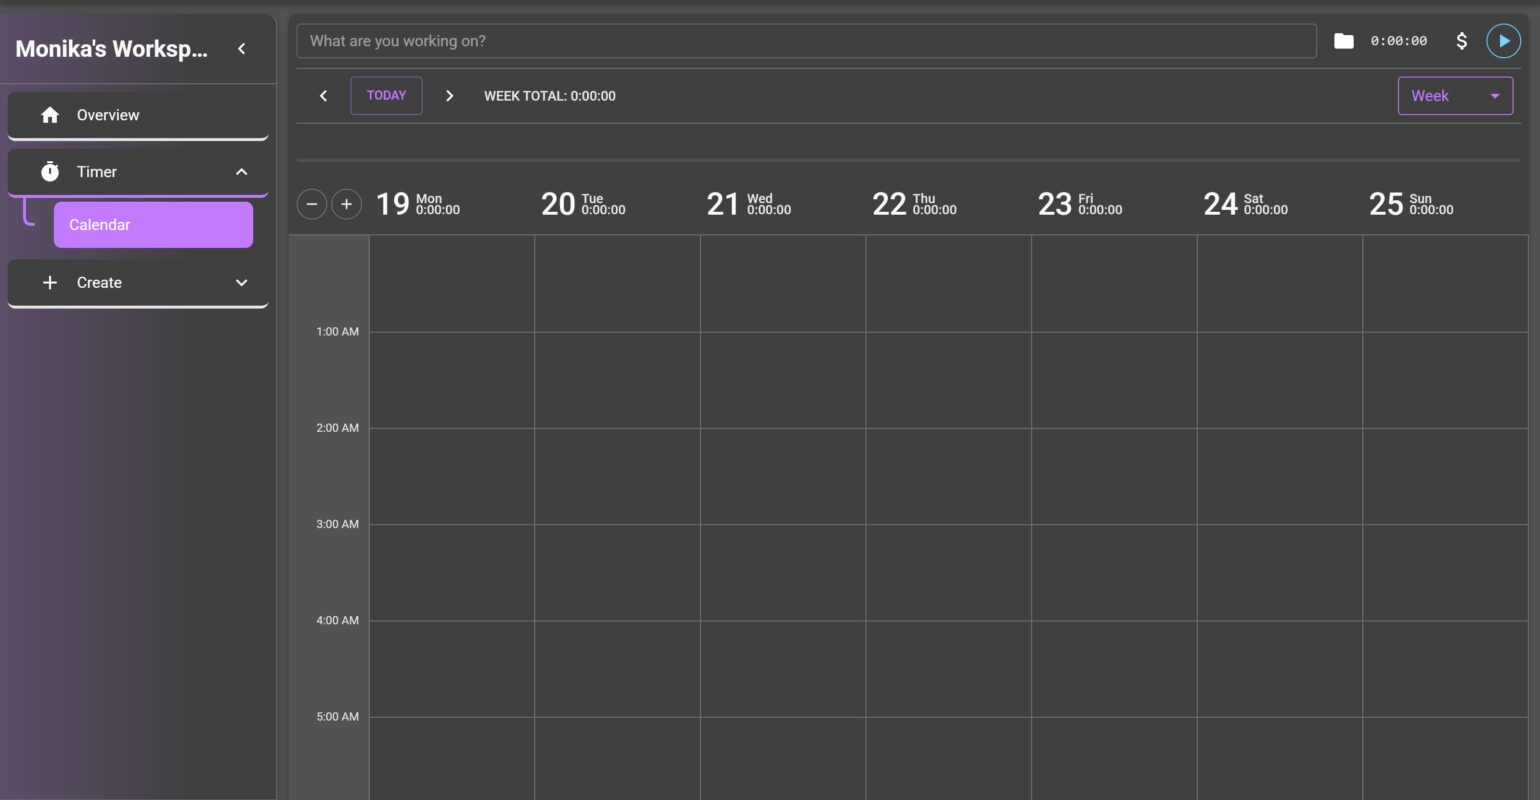Click the 'What are you working on?' field

coord(806,41)
